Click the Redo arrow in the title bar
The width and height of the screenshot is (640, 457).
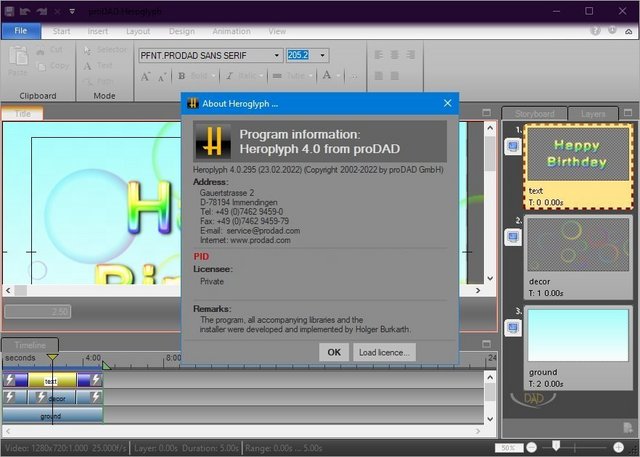pos(42,11)
